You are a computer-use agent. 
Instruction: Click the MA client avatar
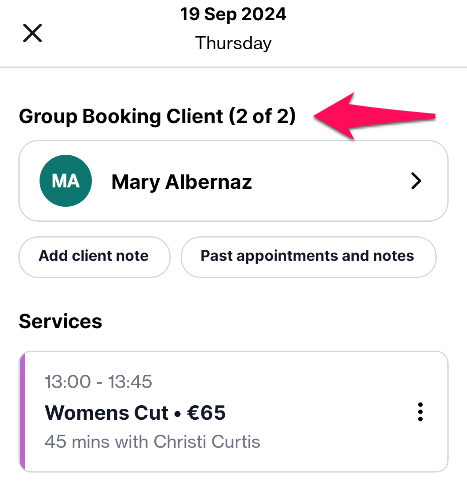coord(66,181)
